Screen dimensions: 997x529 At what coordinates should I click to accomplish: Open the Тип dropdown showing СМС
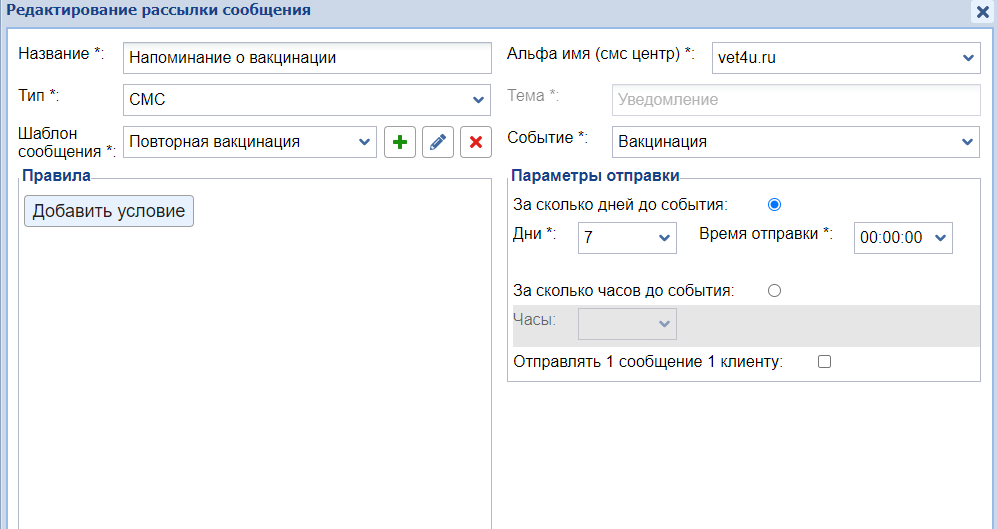click(x=307, y=100)
